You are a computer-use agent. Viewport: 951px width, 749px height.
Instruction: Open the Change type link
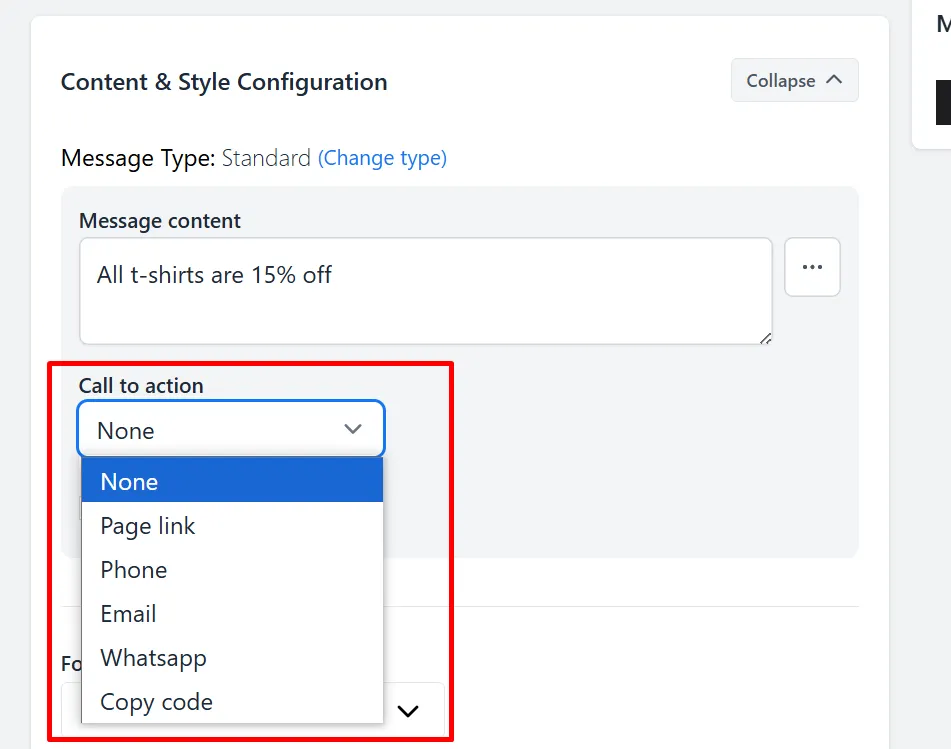382,158
